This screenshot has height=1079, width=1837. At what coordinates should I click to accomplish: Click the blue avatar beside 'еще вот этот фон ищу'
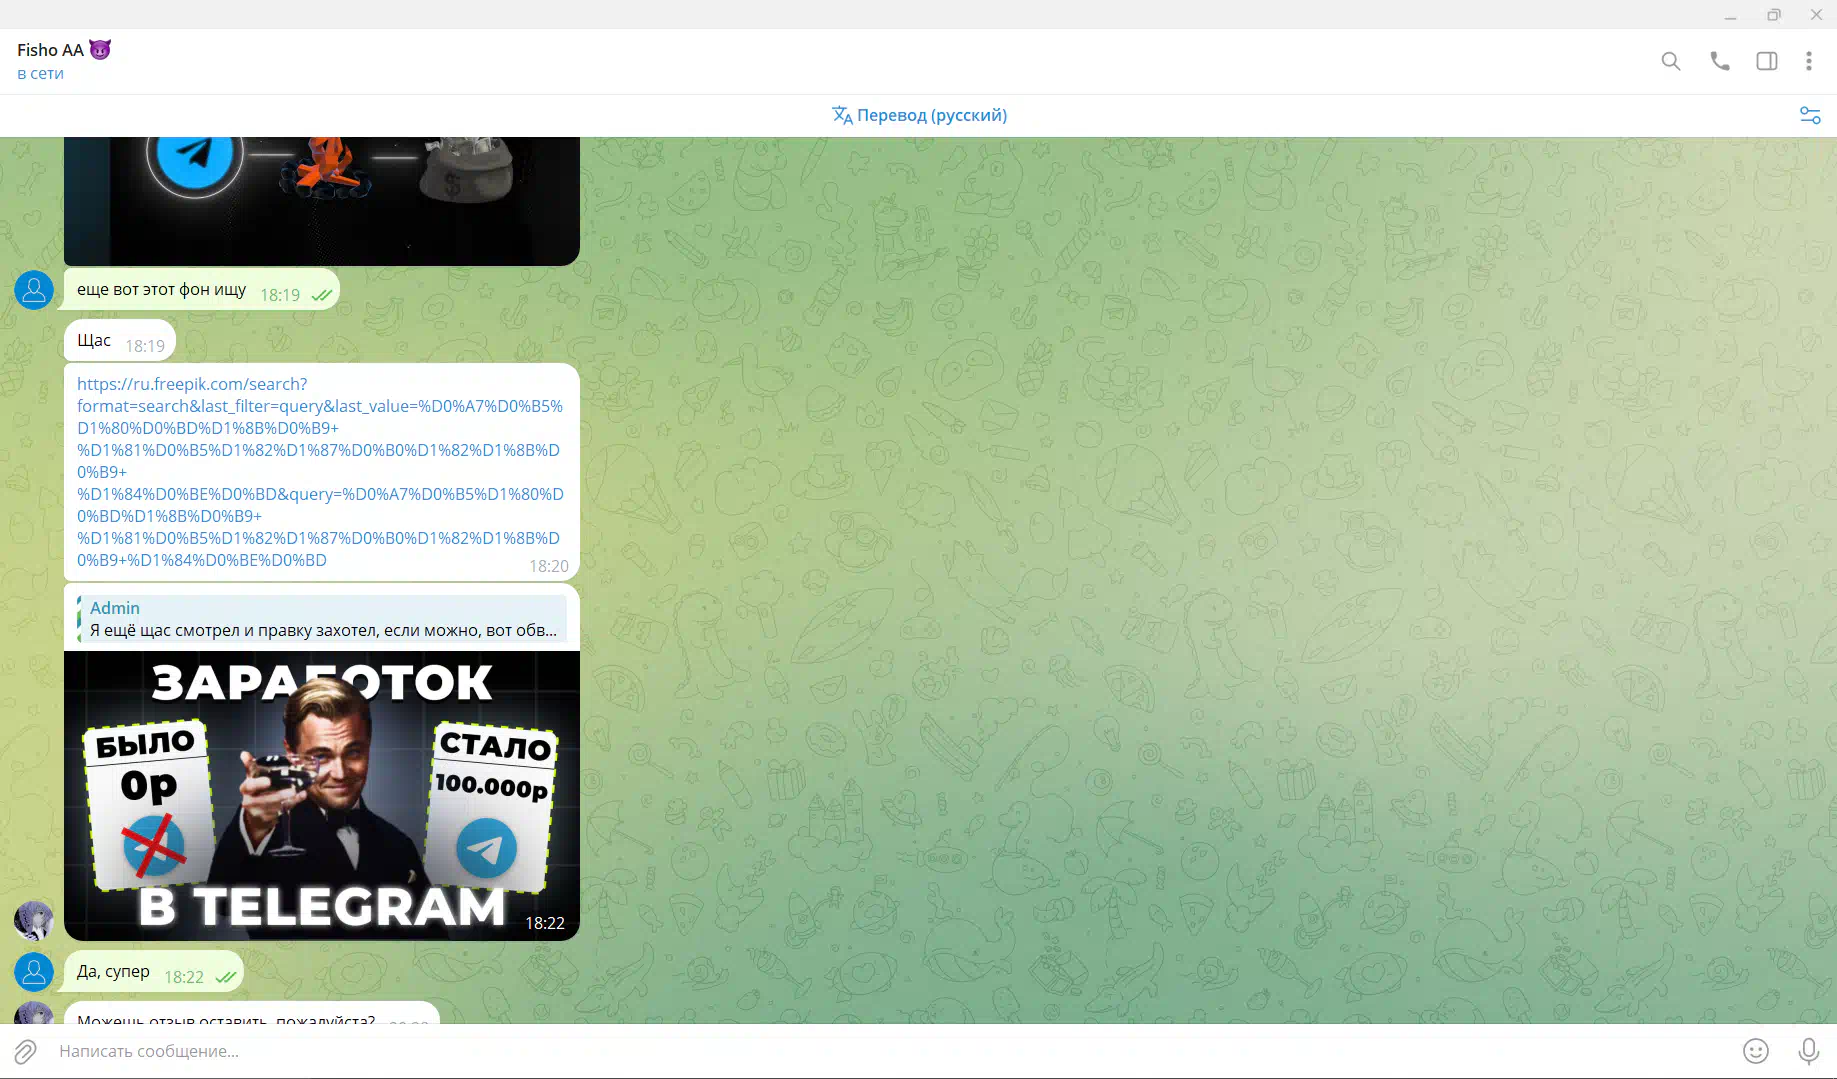tap(34, 290)
